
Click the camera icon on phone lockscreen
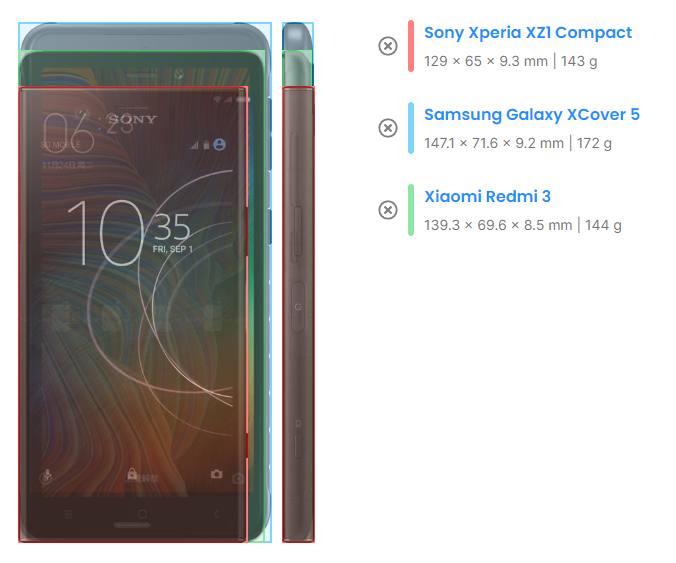(216, 474)
